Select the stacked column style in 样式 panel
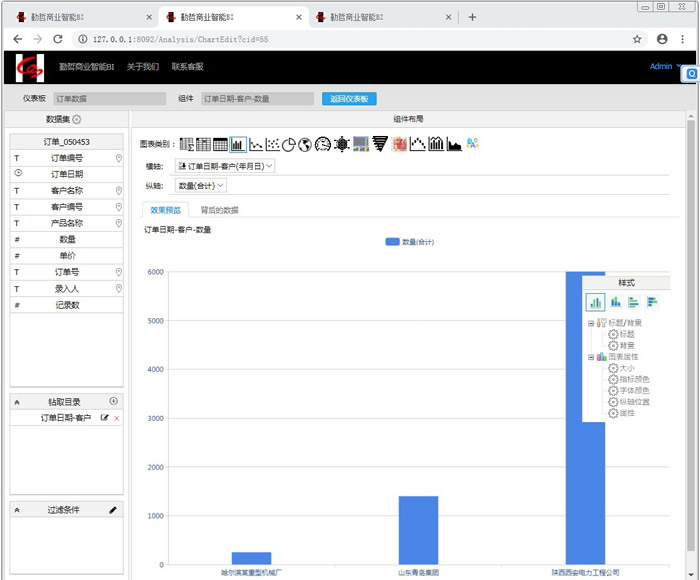This screenshot has height=580, width=700. 615,301
